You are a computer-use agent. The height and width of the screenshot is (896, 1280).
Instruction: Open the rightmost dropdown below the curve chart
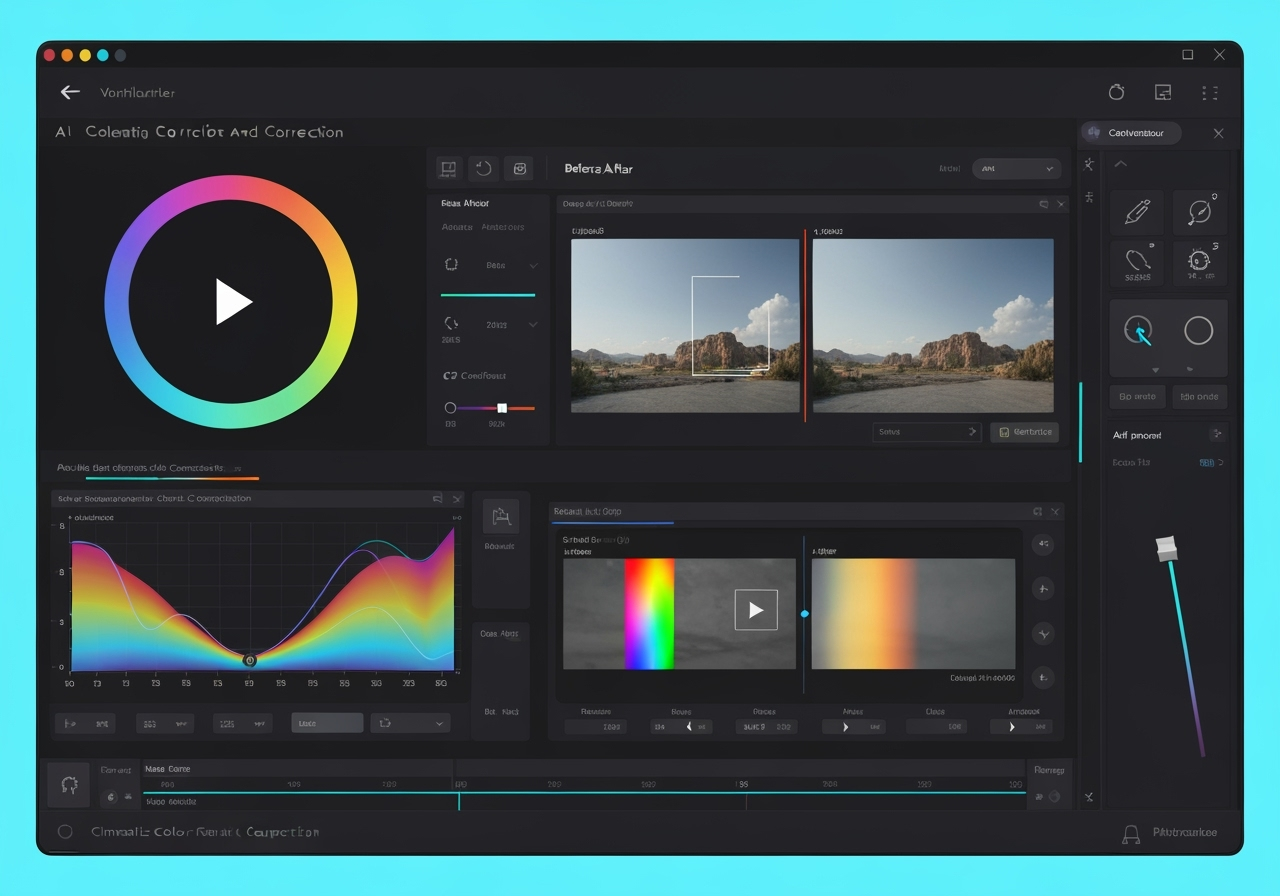(x=410, y=723)
